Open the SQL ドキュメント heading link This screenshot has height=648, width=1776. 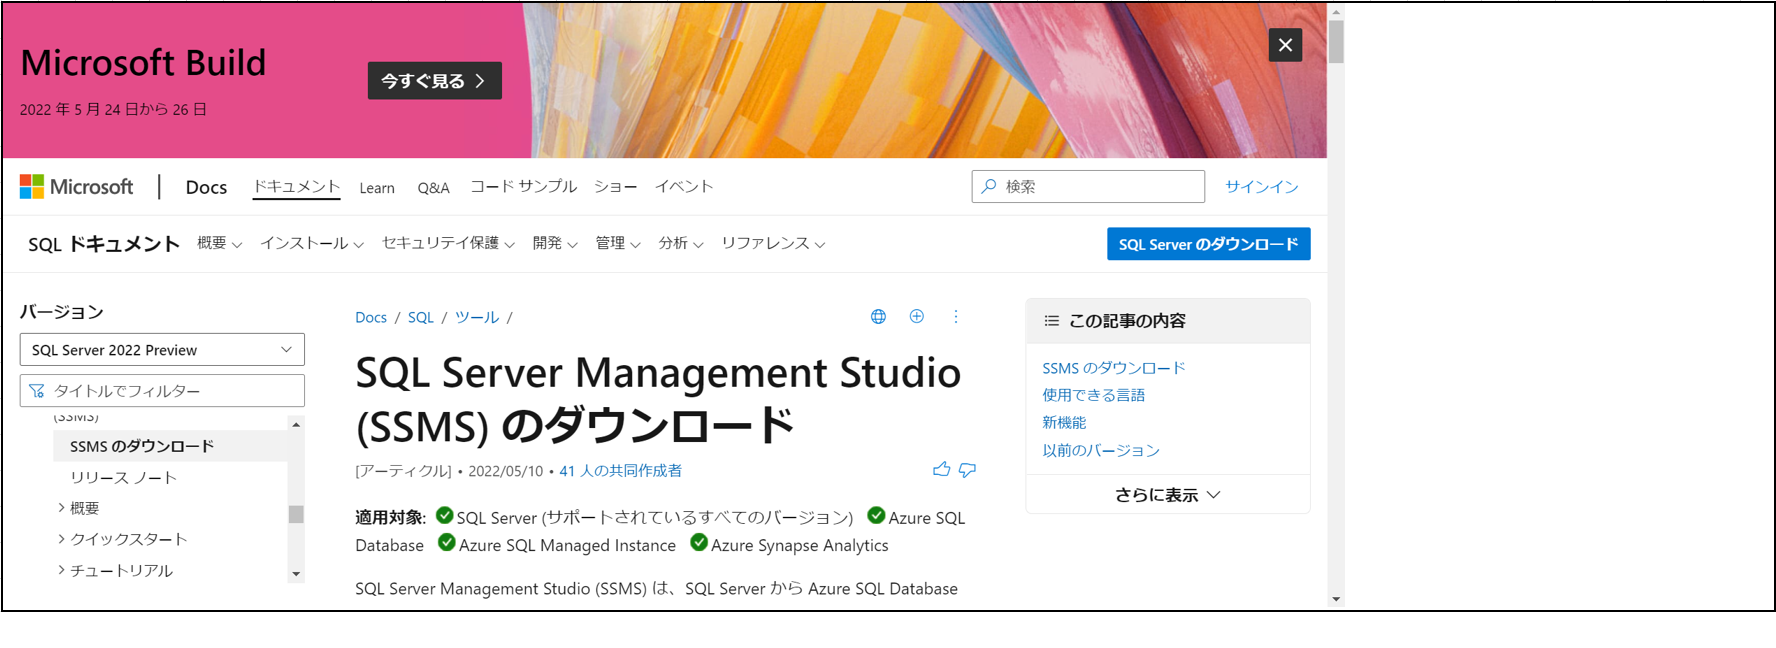click(x=104, y=244)
